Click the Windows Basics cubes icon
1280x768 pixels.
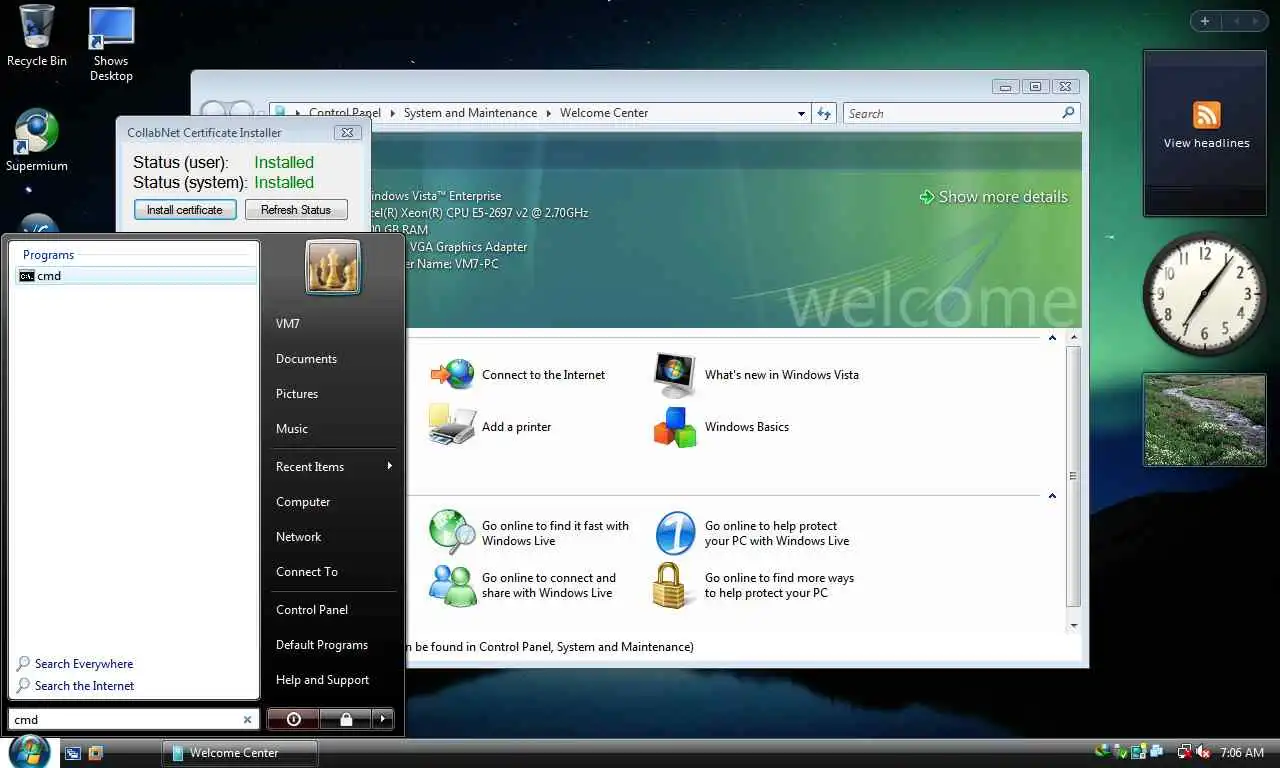(x=675, y=427)
